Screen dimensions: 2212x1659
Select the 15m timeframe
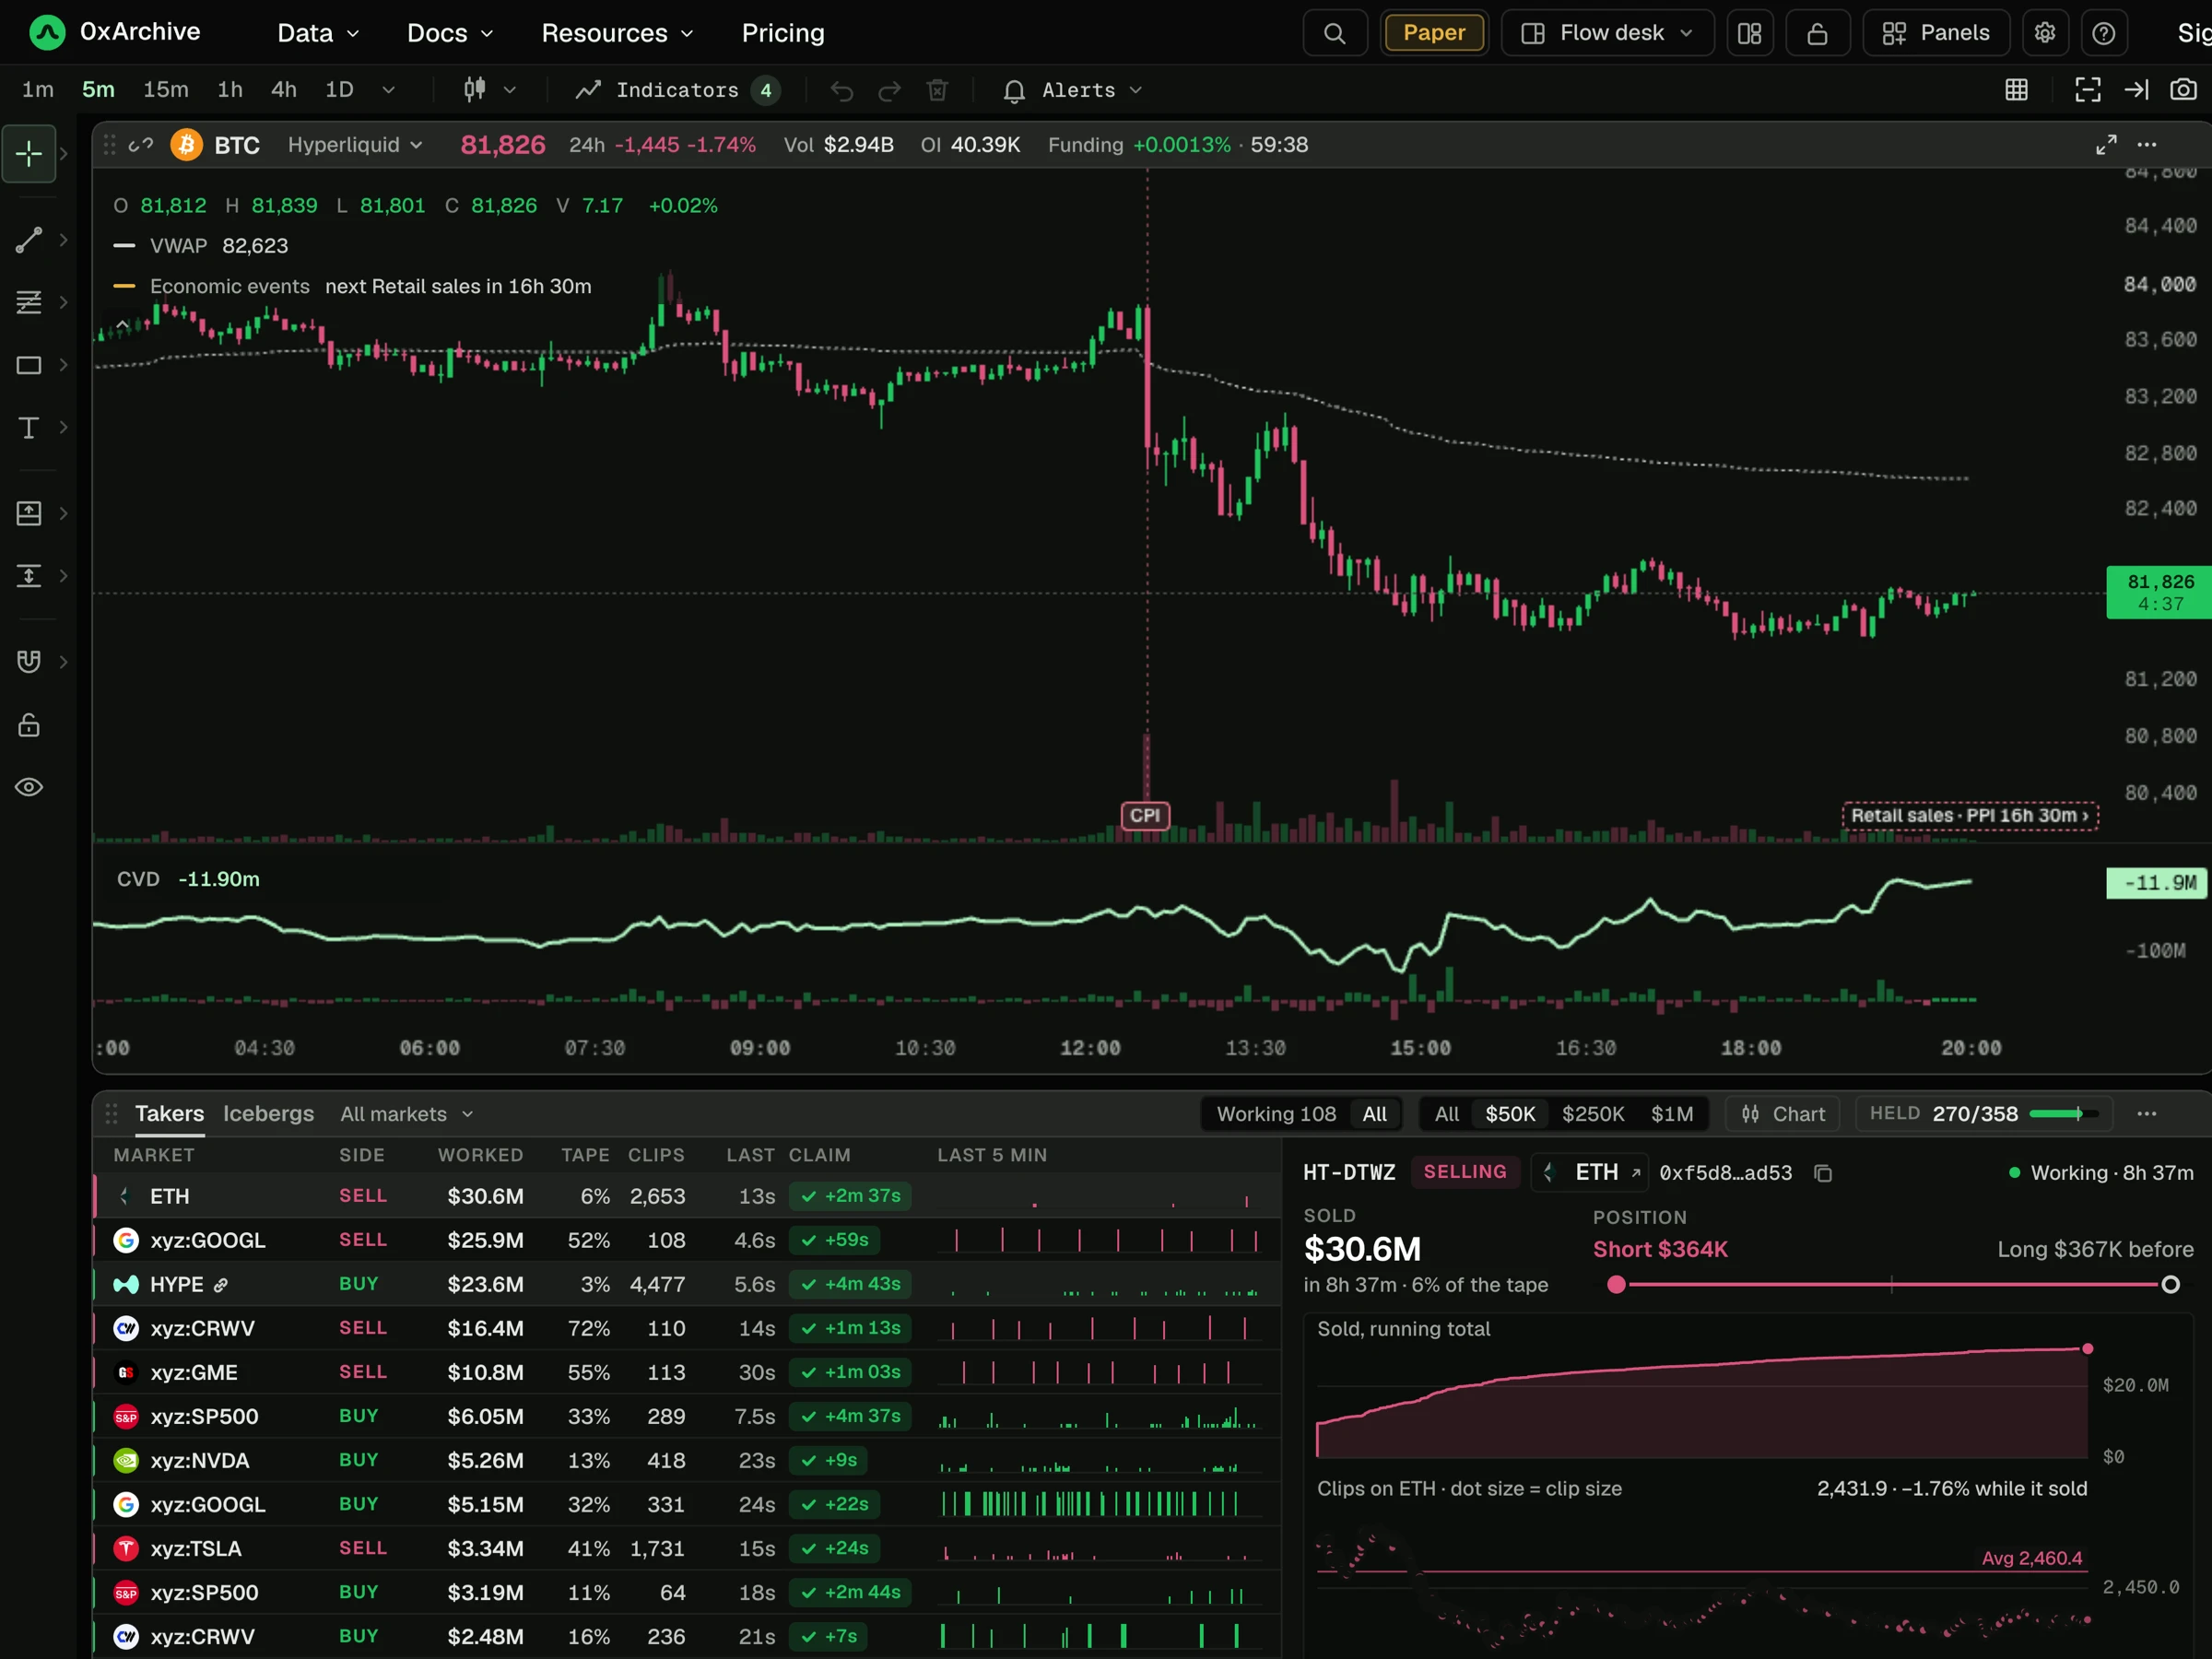166,90
